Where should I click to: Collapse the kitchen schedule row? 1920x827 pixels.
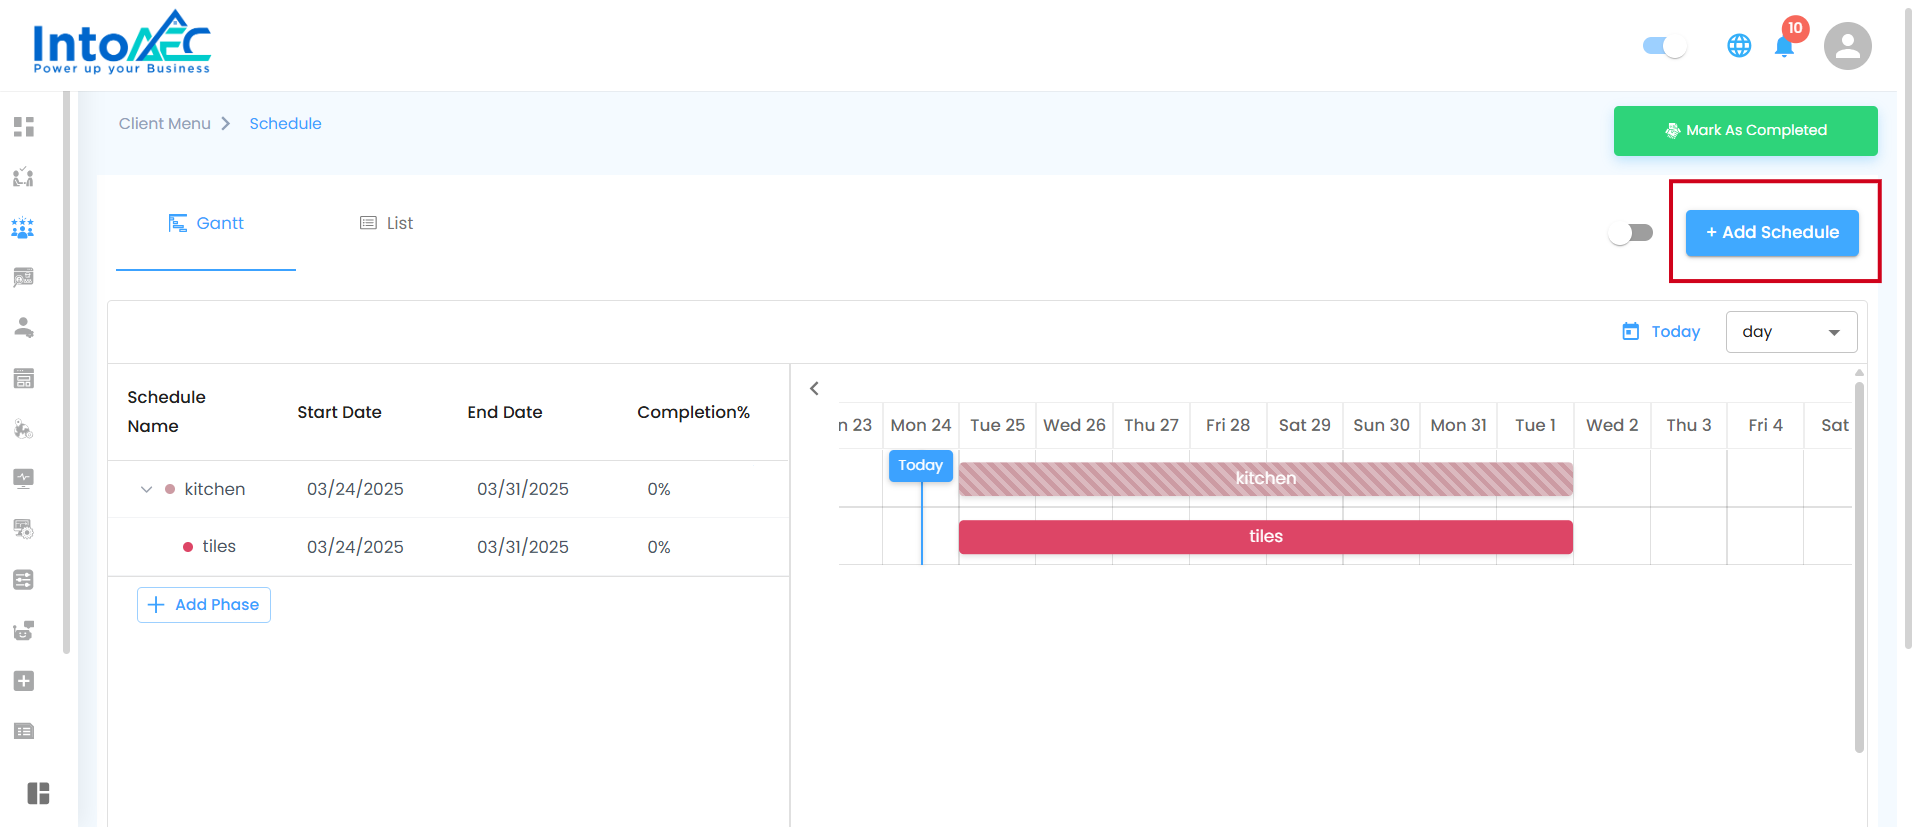[146, 489]
